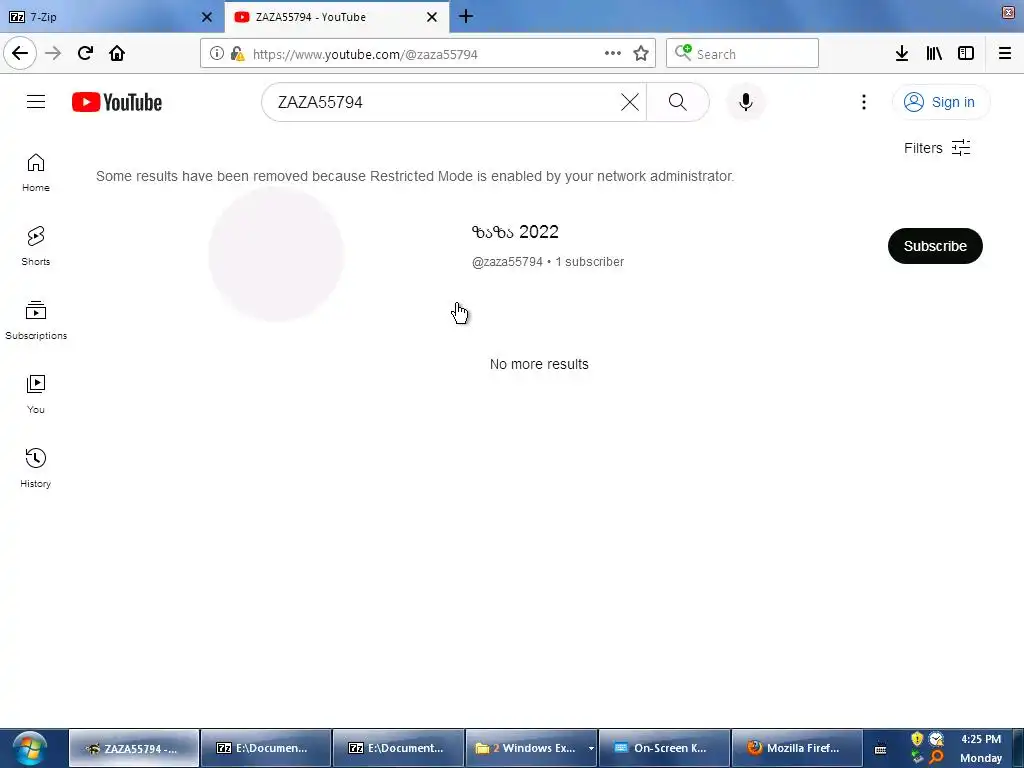Close the 7-Zip tab
Image resolution: width=1024 pixels, height=768 pixels.
pos(207,17)
